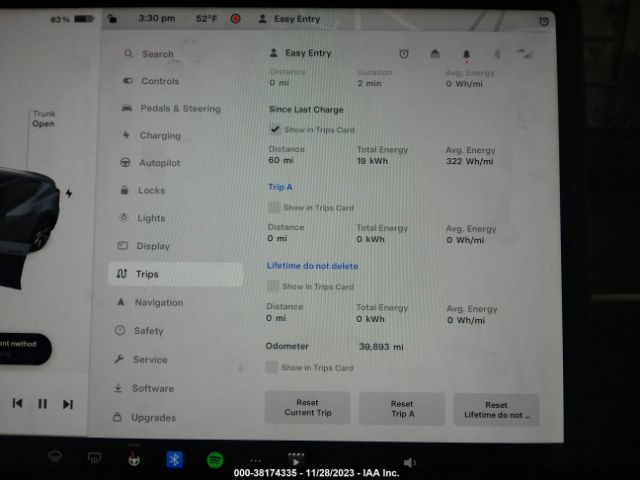This screenshot has height=480, width=640.
Task: Check Show in Trips Card under Trip A
Action: click(x=273, y=207)
